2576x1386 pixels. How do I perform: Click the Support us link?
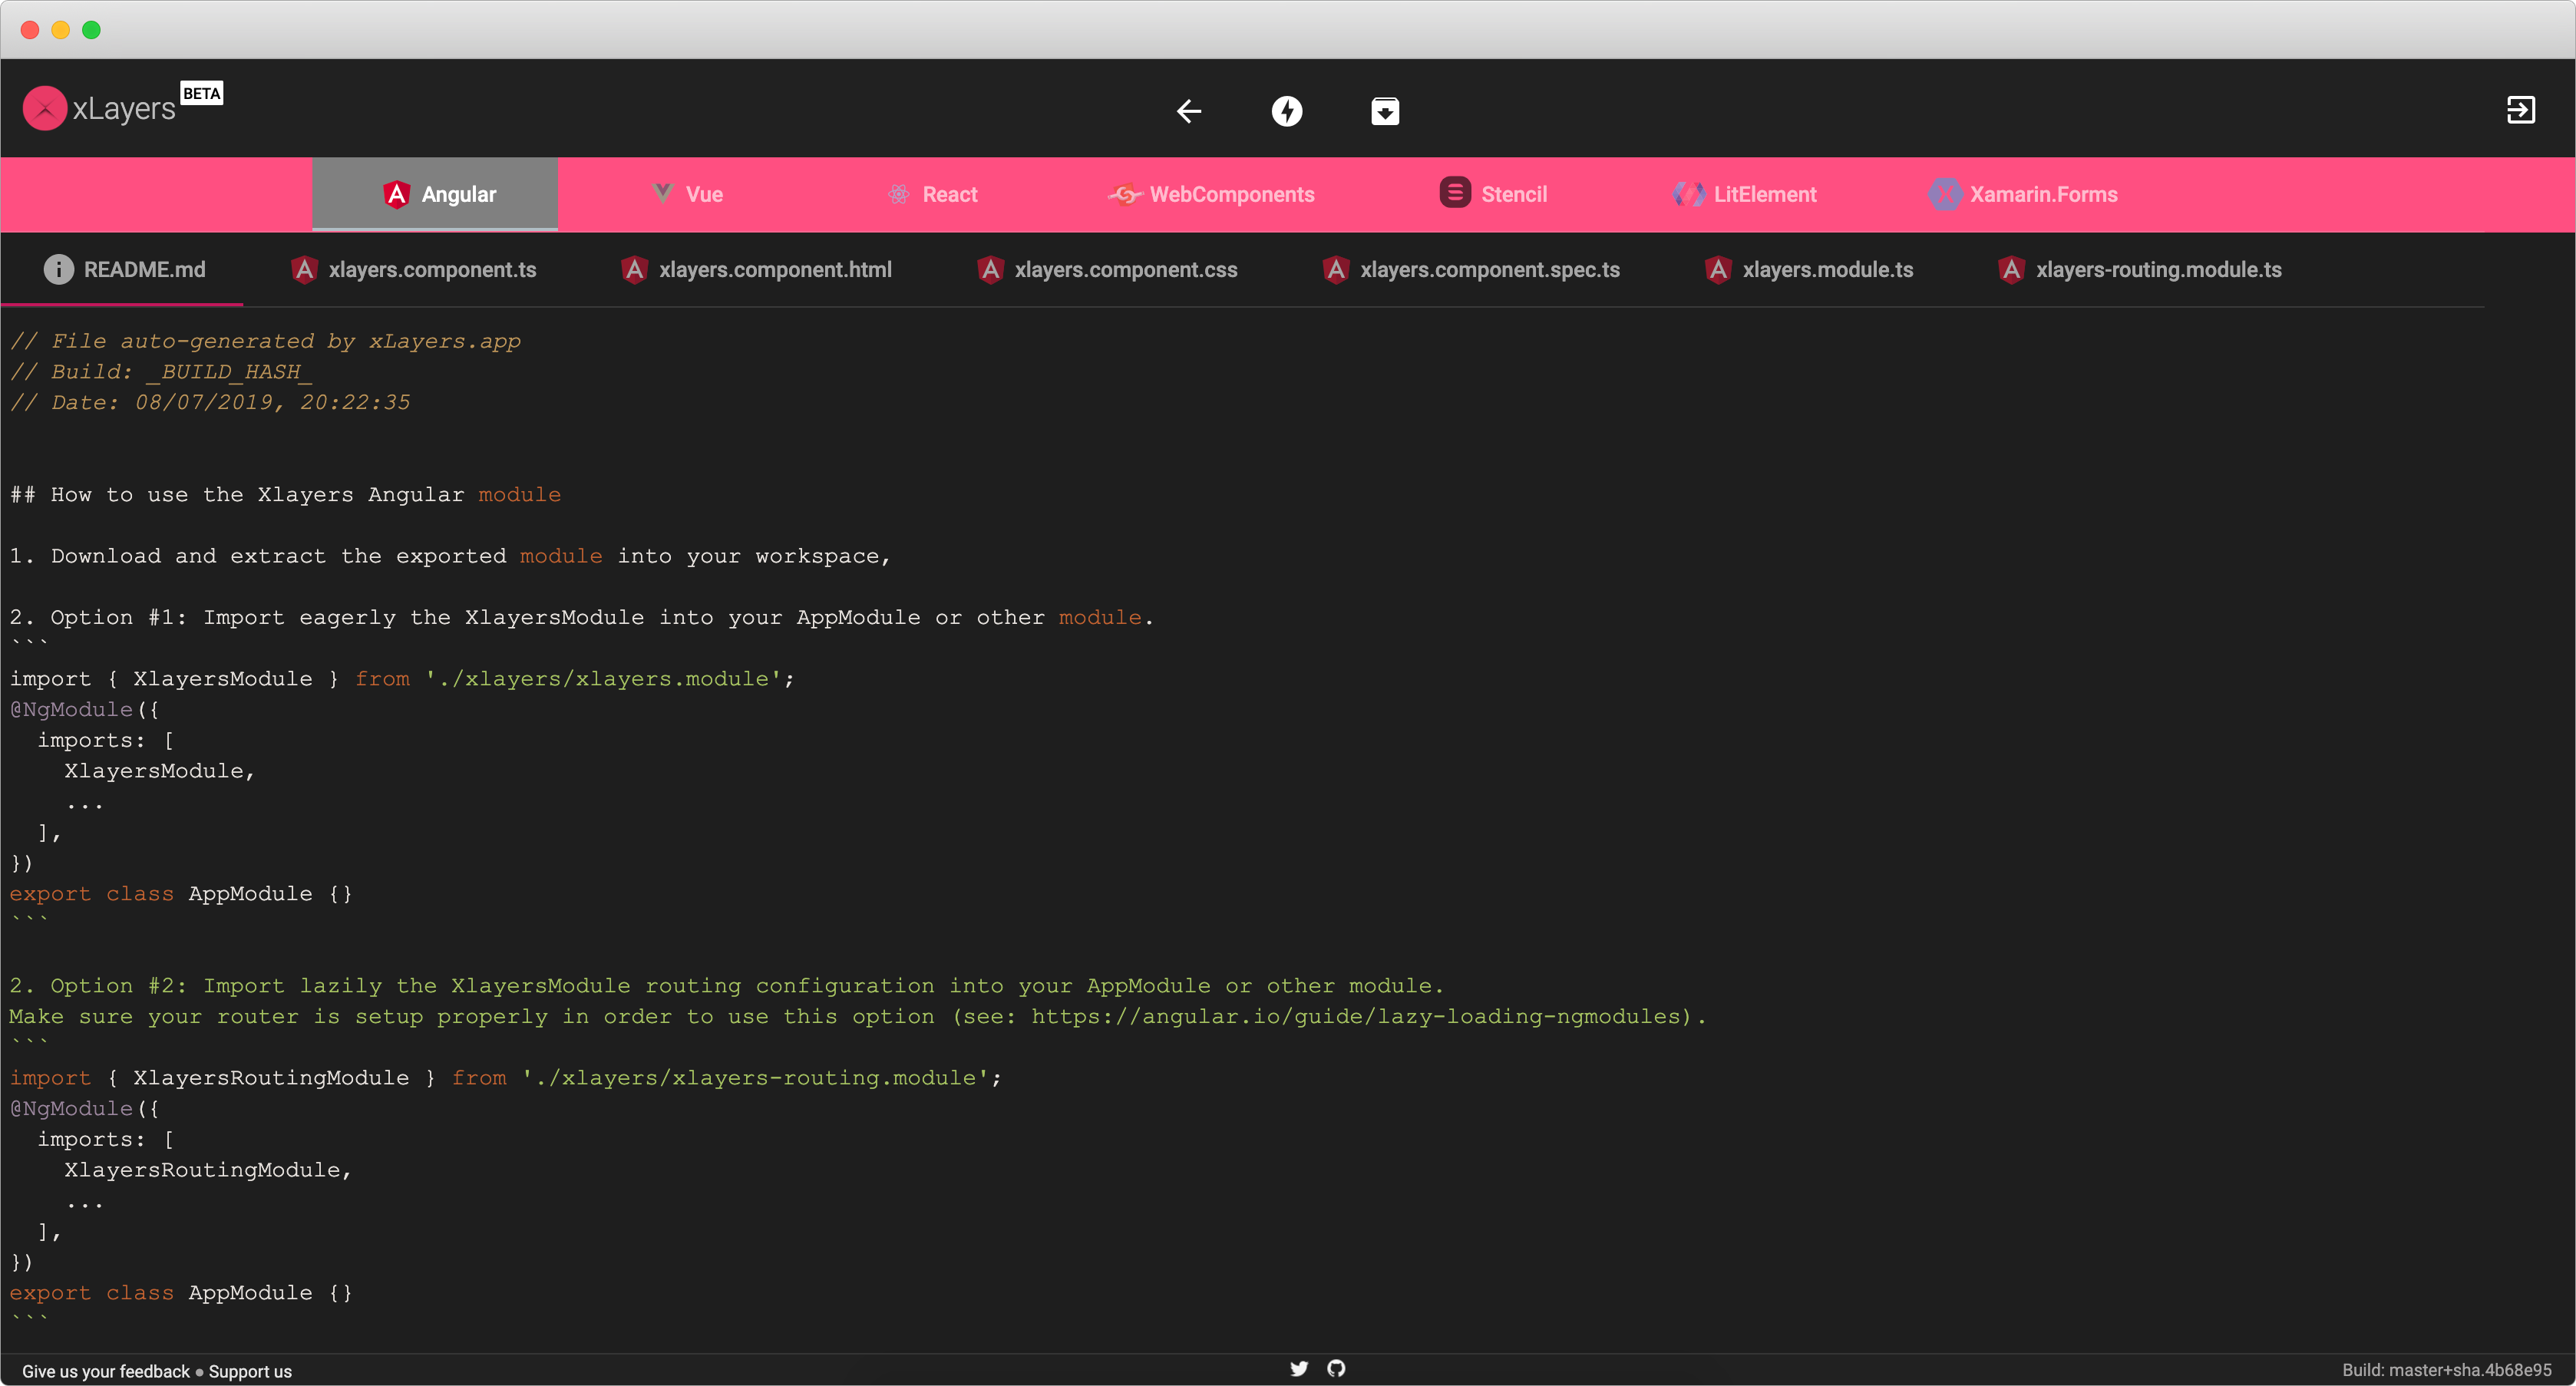(x=250, y=1371)
